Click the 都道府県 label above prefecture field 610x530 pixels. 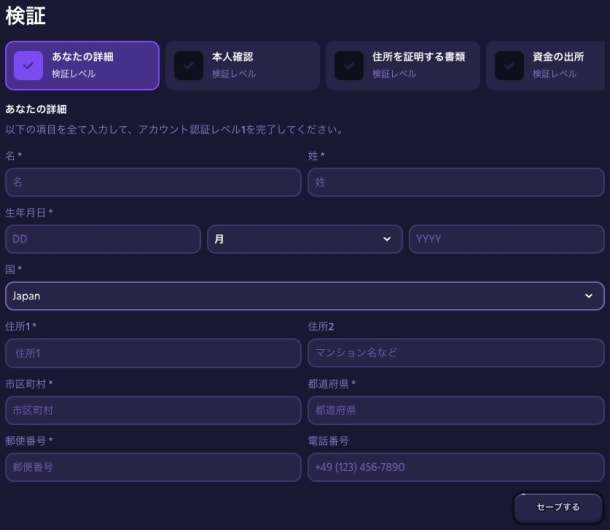[331, 384]
